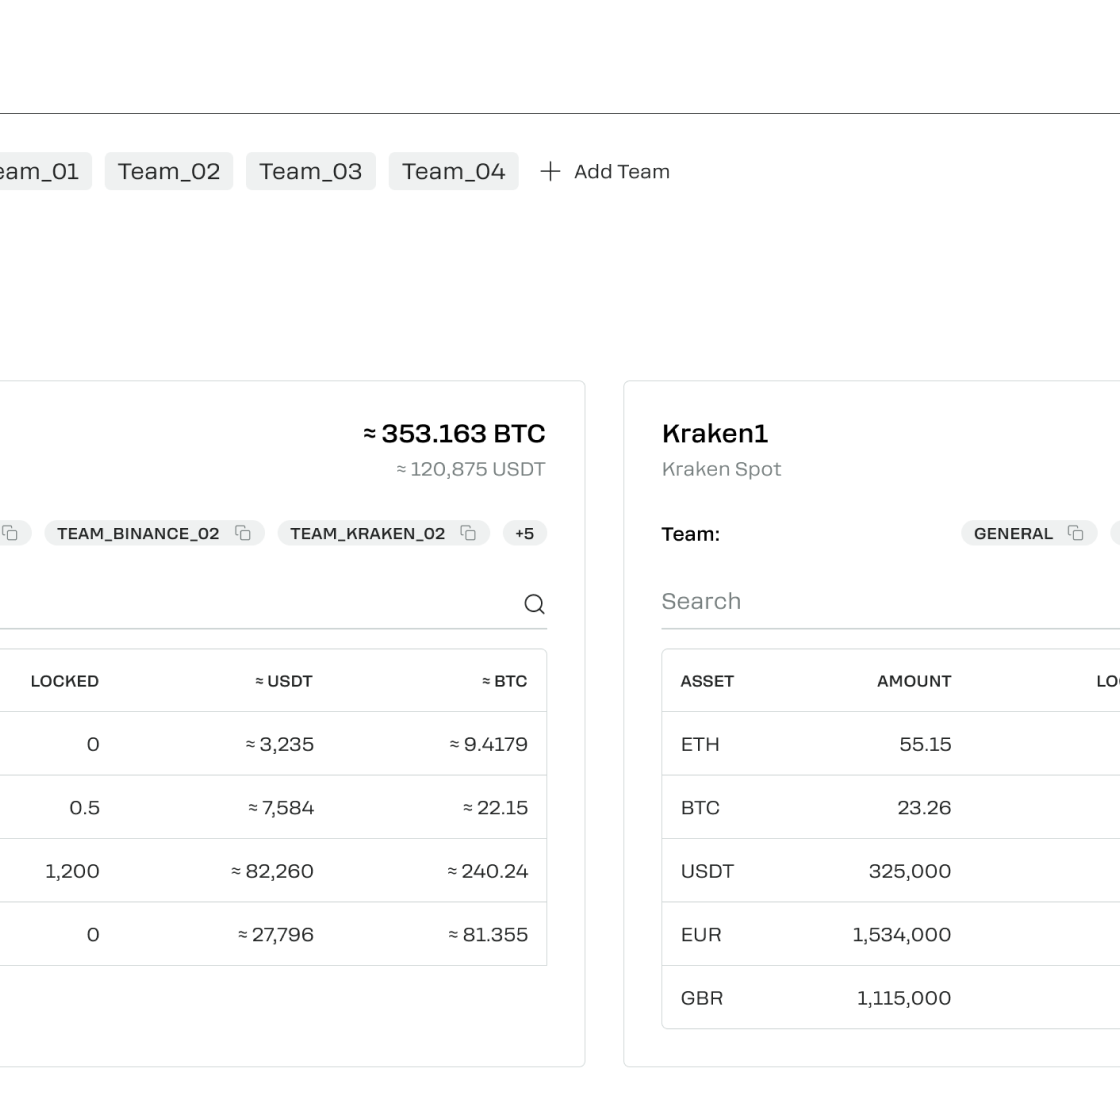Sort by the ≈ BTC column header
Image resolution: width=1120 pixels, height=1120 pixels.
(504, 681)
